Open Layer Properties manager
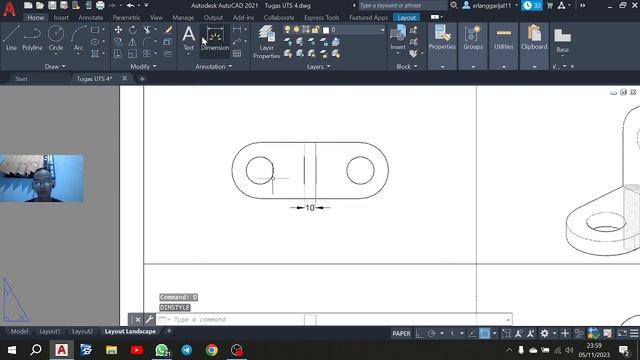Image resolution: width=640 pixels, height=360 pixels. point(267,42)
